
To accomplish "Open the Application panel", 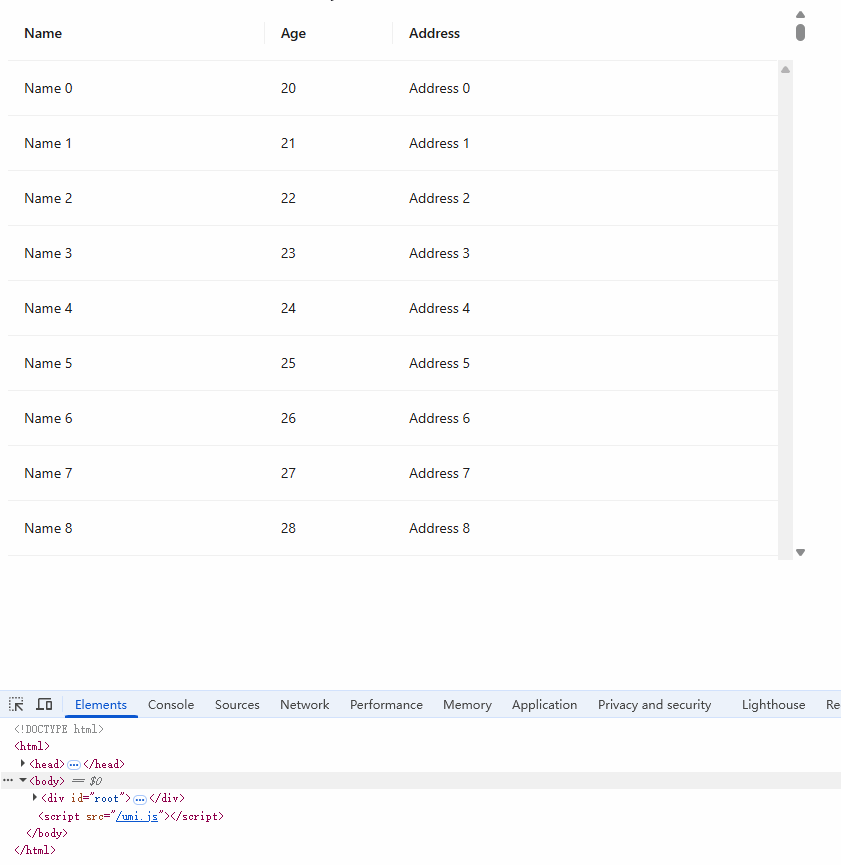I will pyautogui.click(x=544, y=704).
